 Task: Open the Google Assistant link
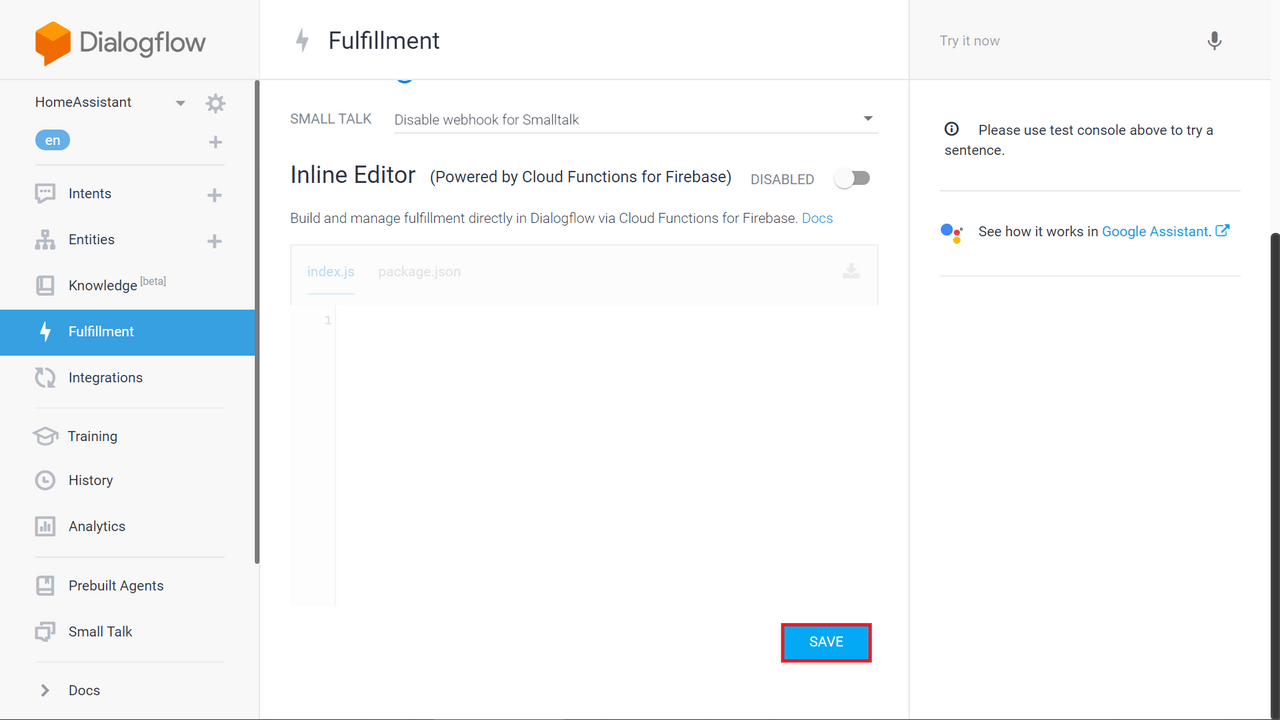(1157, 232)
